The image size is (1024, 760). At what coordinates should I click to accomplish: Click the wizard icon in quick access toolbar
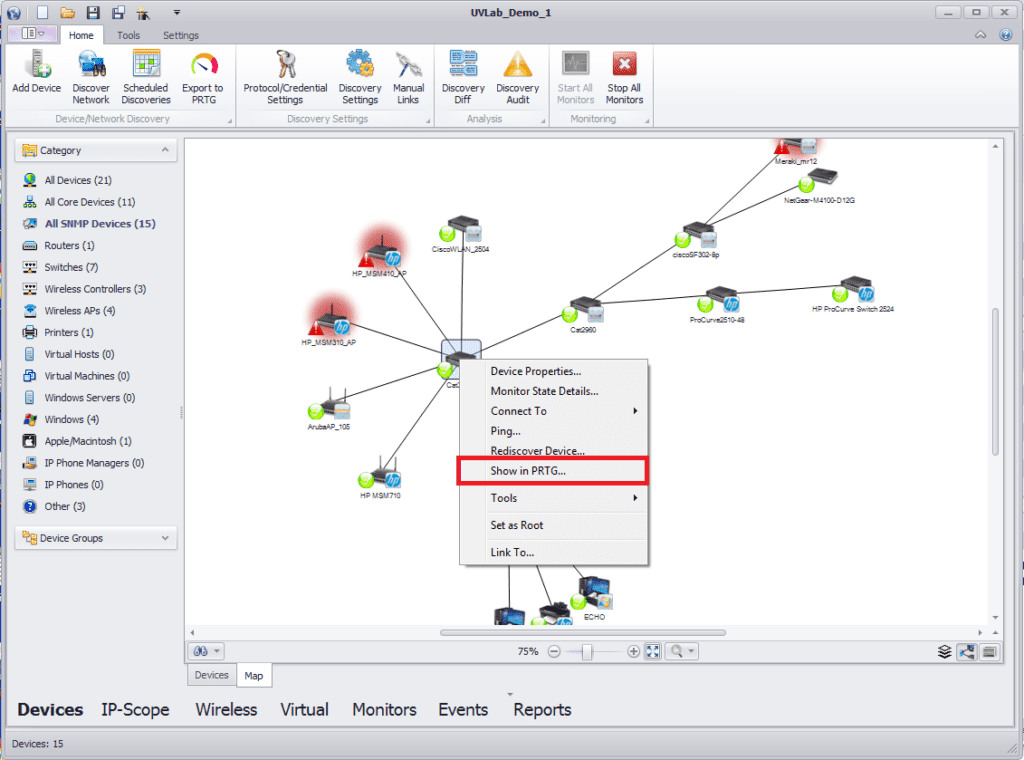coord(143,12)
